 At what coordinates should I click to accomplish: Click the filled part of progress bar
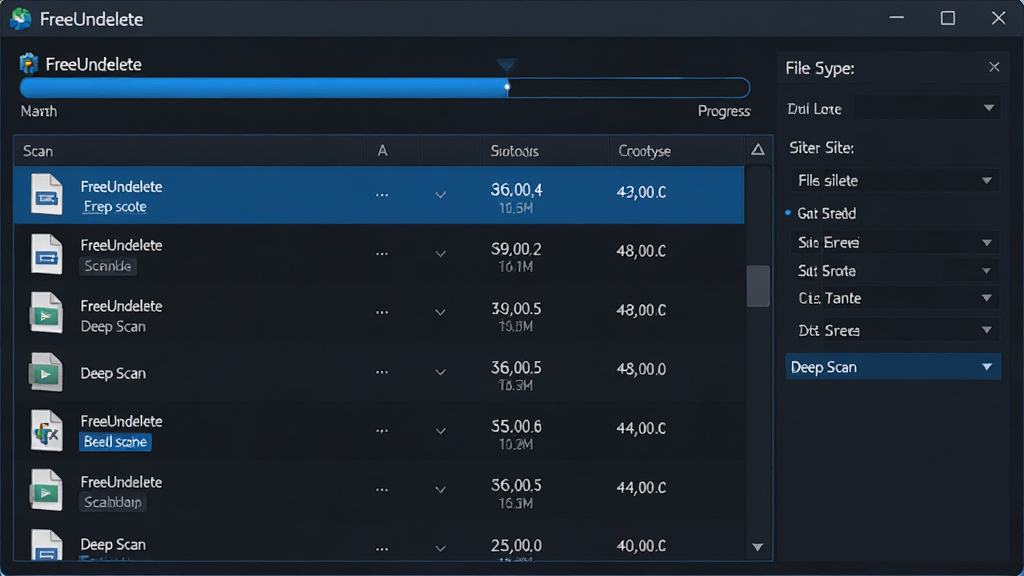coord(263,88)
